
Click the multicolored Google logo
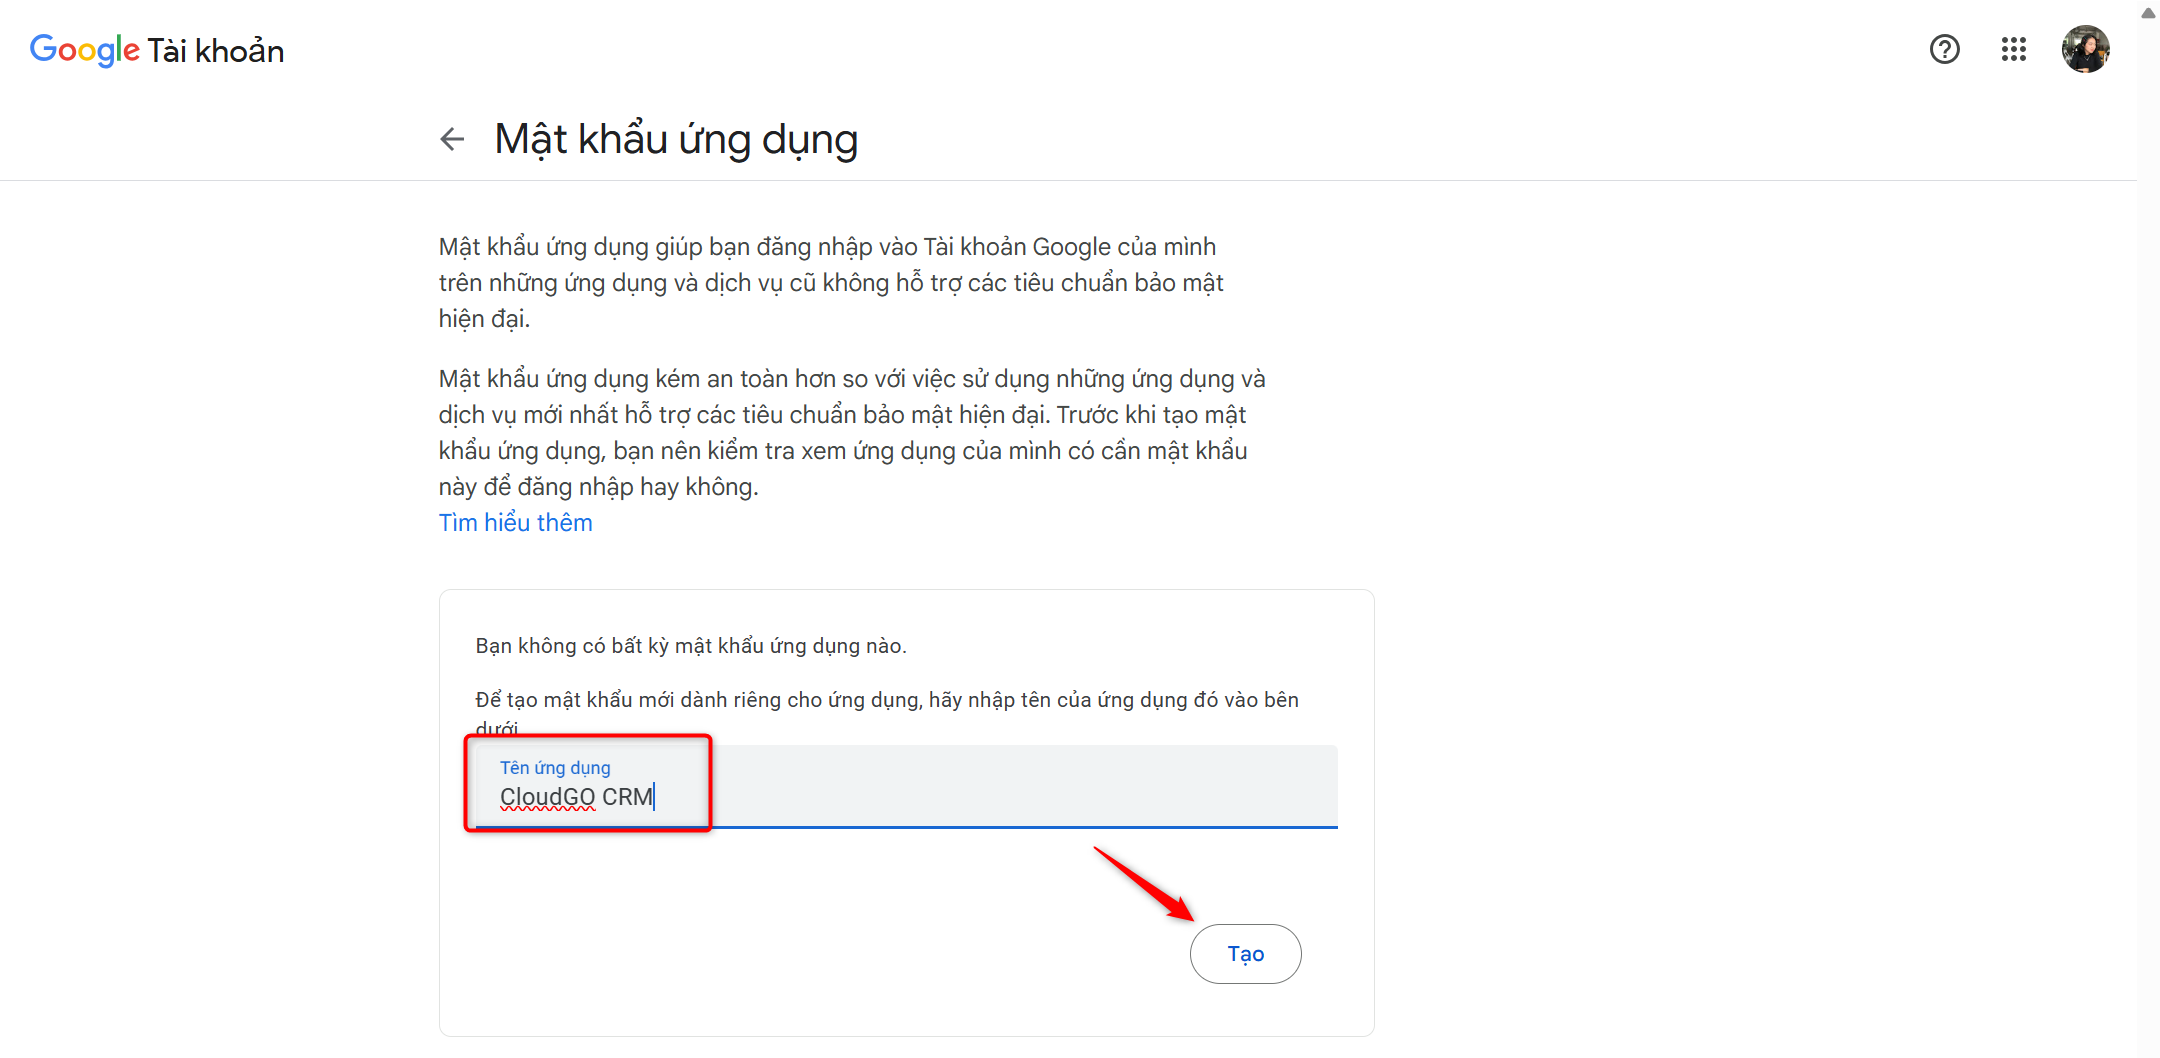tap(84, 49)
